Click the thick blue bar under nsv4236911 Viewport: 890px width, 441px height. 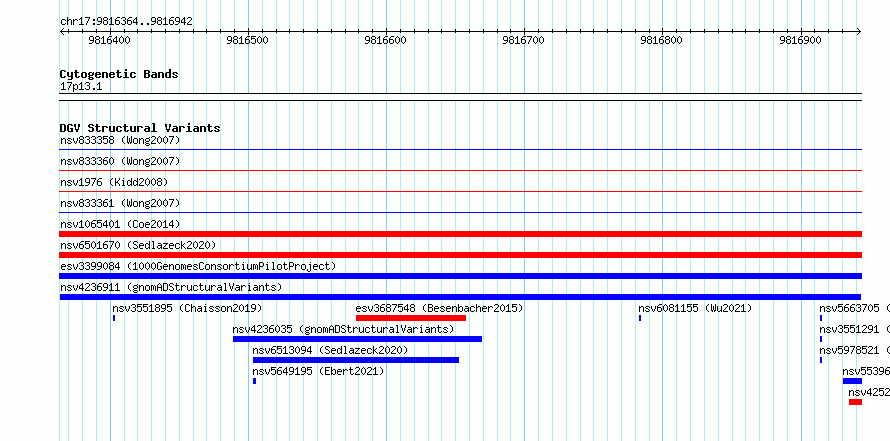click(460, 297)
